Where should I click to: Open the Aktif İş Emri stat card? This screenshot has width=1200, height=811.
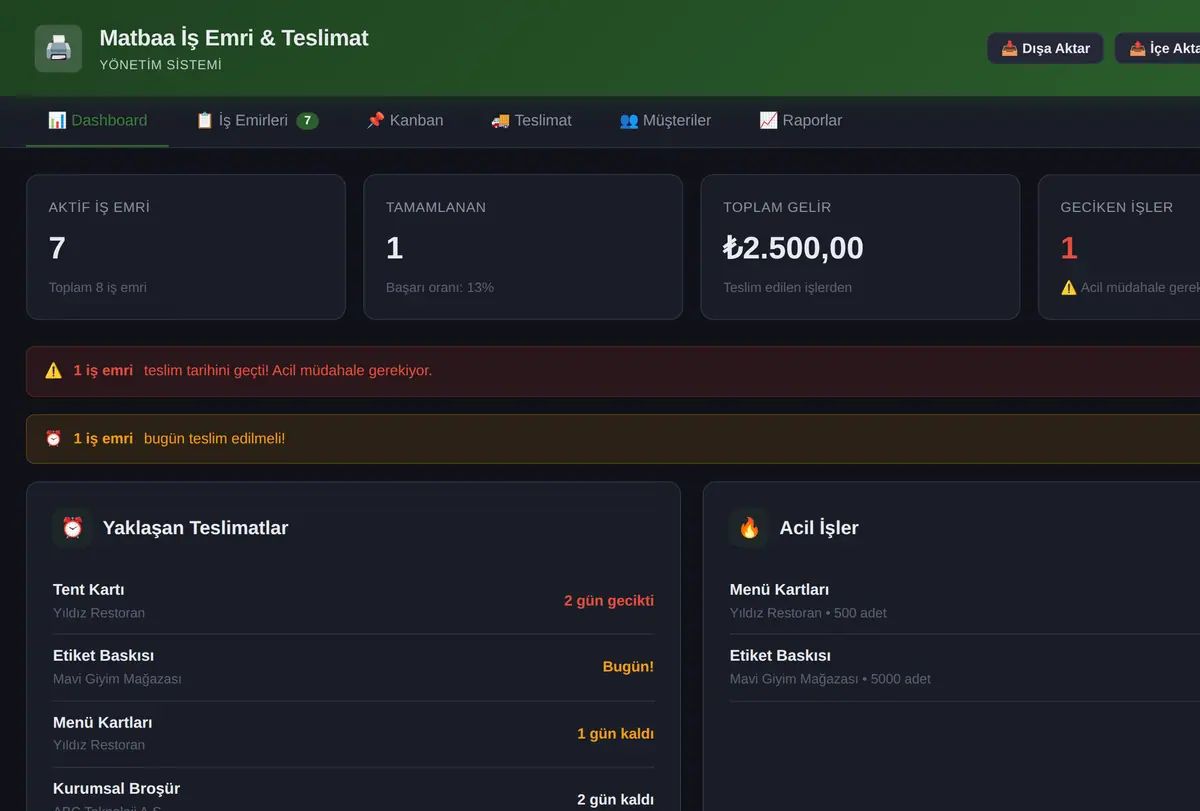click(186, 247)
